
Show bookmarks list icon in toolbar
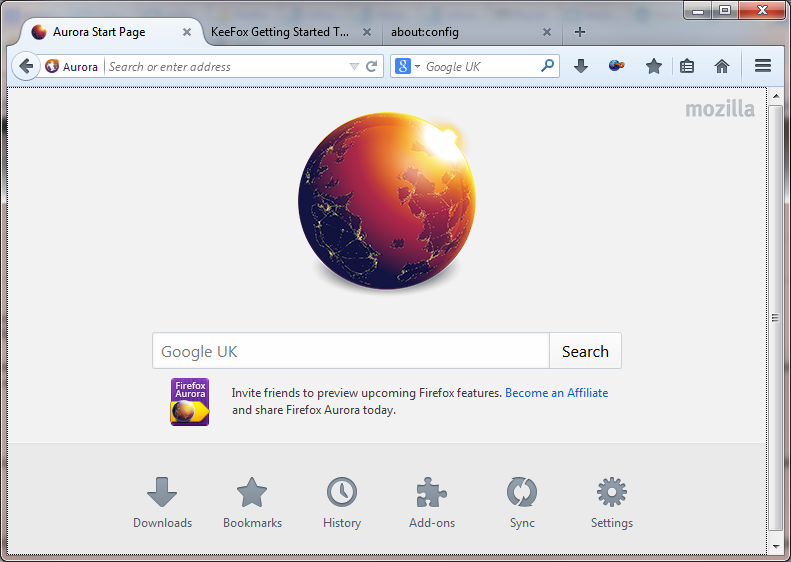pos(687,66)
